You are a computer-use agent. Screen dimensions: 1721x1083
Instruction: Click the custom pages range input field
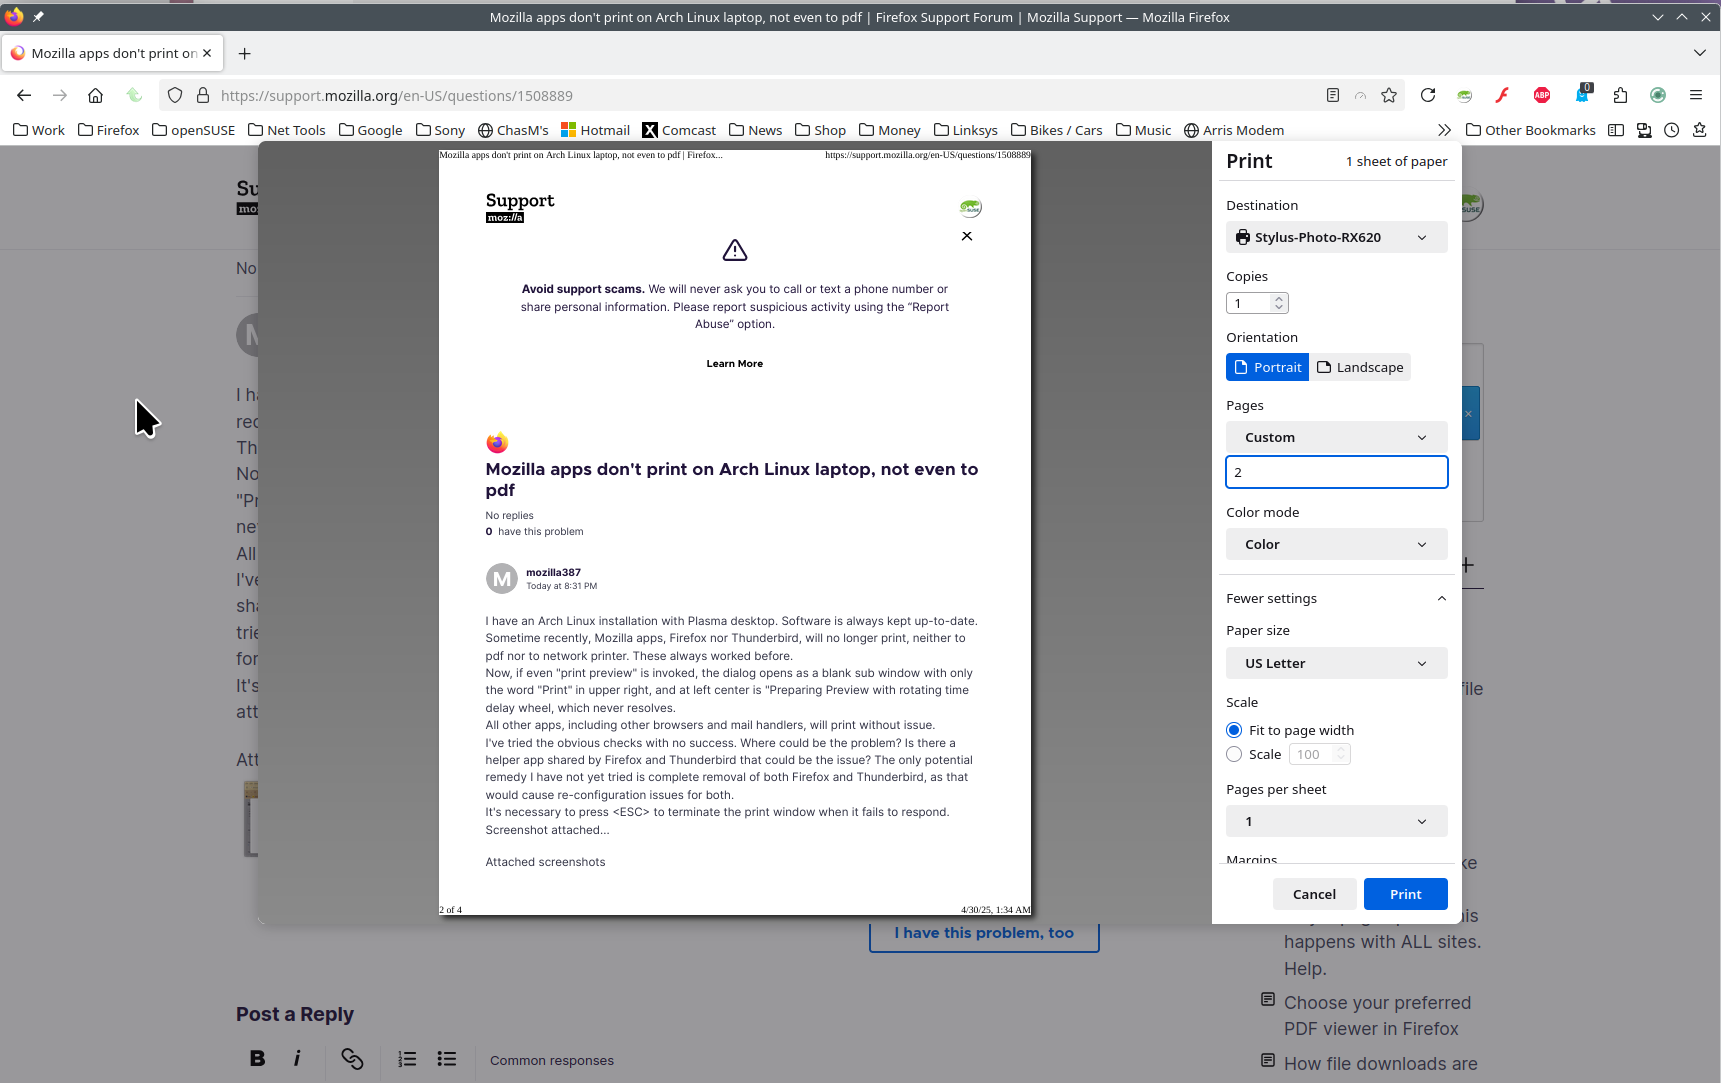point(1336,472)
